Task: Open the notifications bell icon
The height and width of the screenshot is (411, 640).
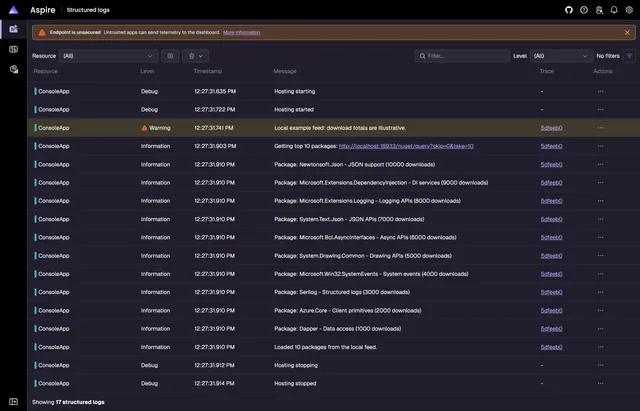Action: coord(614,10)
